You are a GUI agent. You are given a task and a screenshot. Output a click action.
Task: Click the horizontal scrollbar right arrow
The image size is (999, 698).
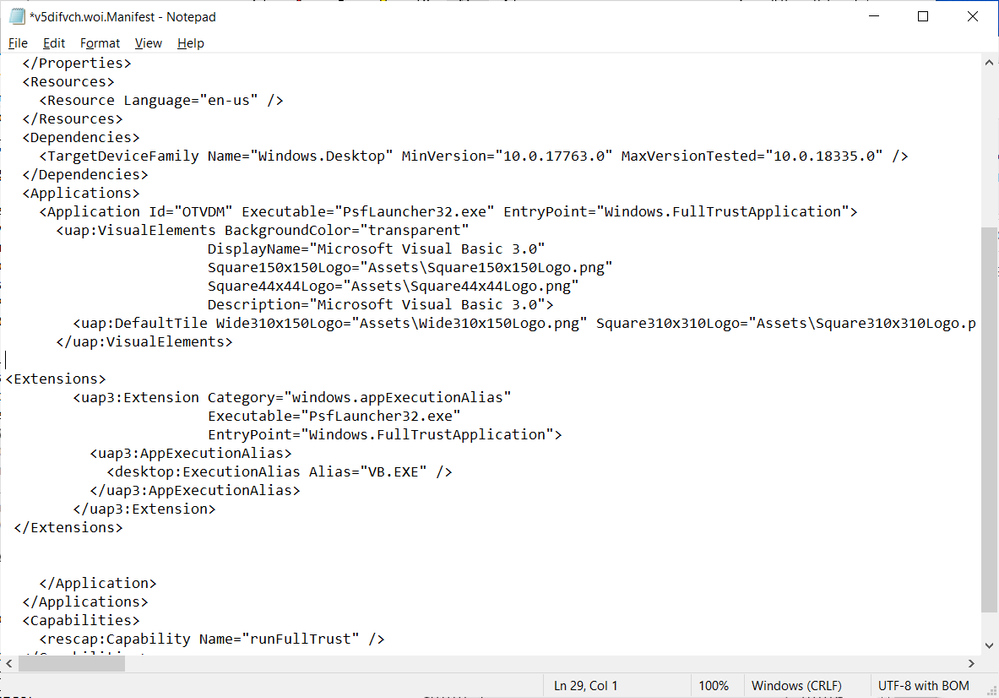tap(971, 664)
